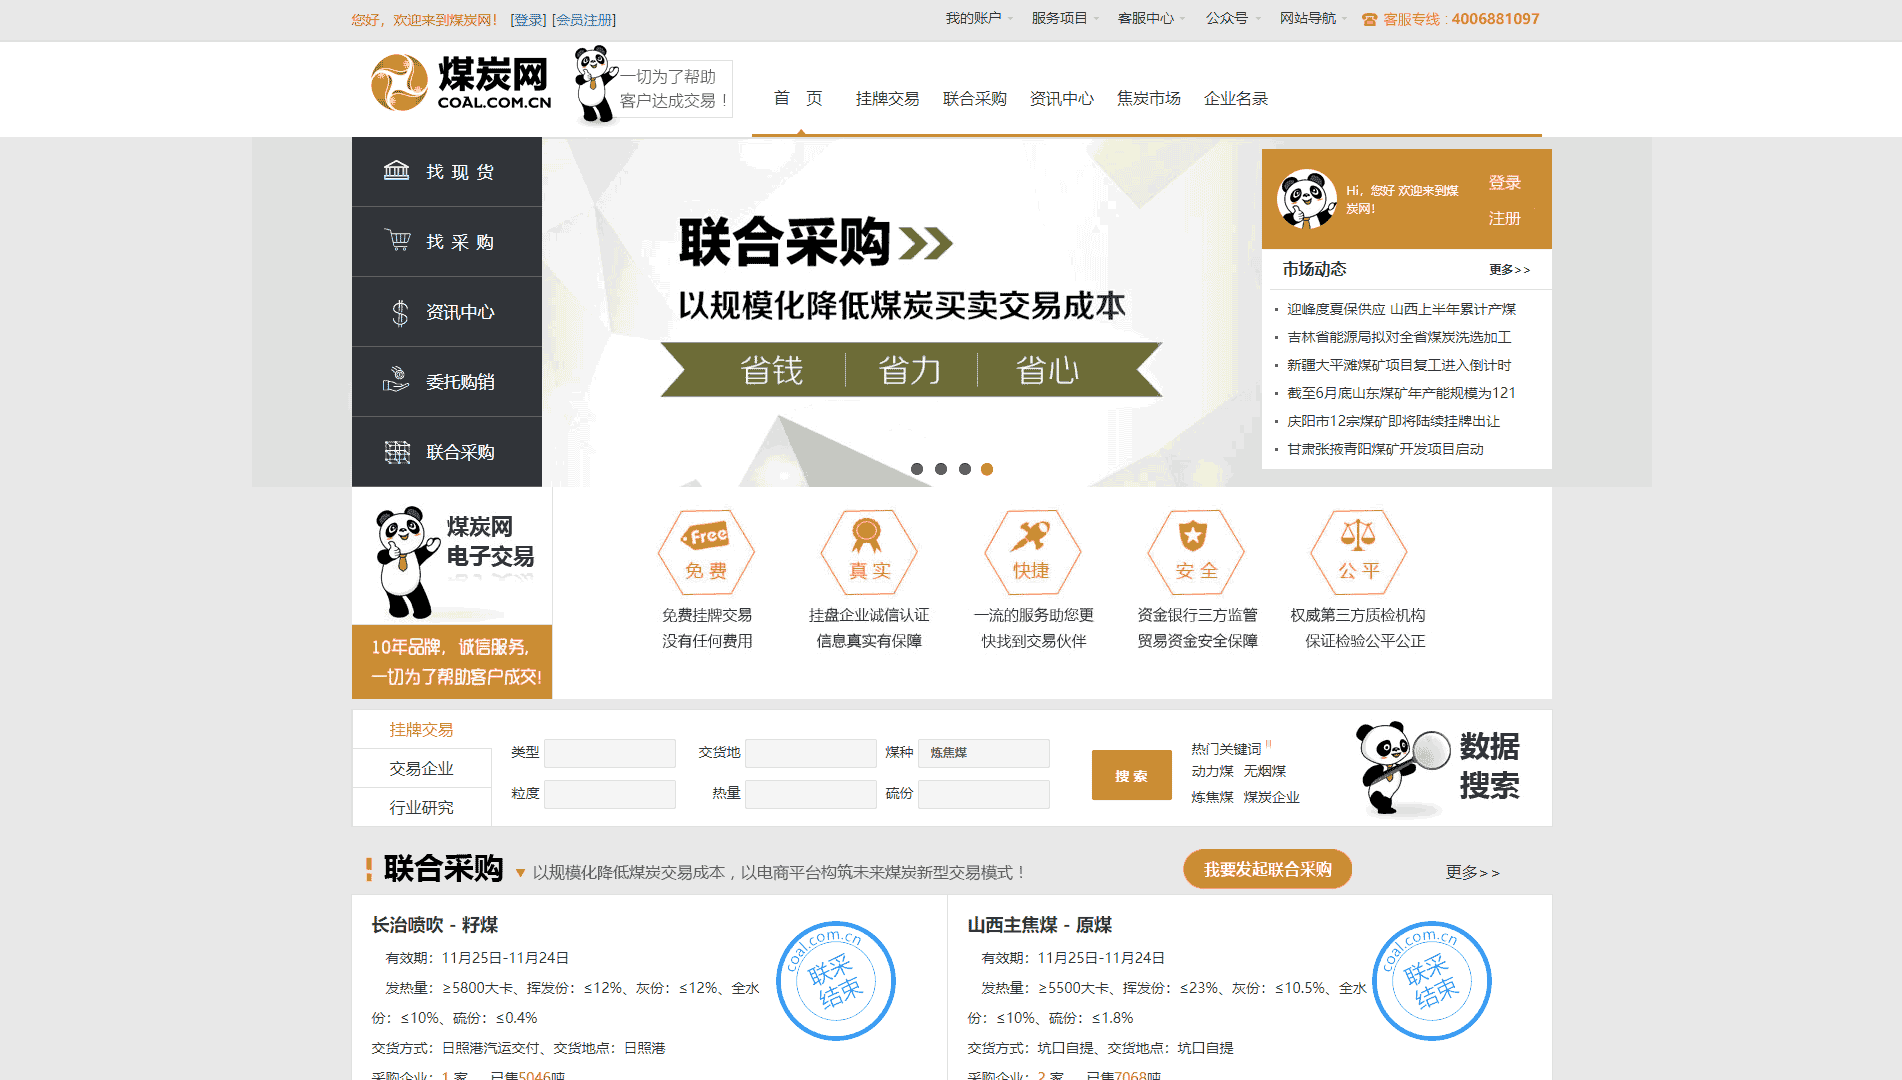Click the phone icon beside 客服专线
Screen dimensions: 1902x1080
tap(1369, 19)
